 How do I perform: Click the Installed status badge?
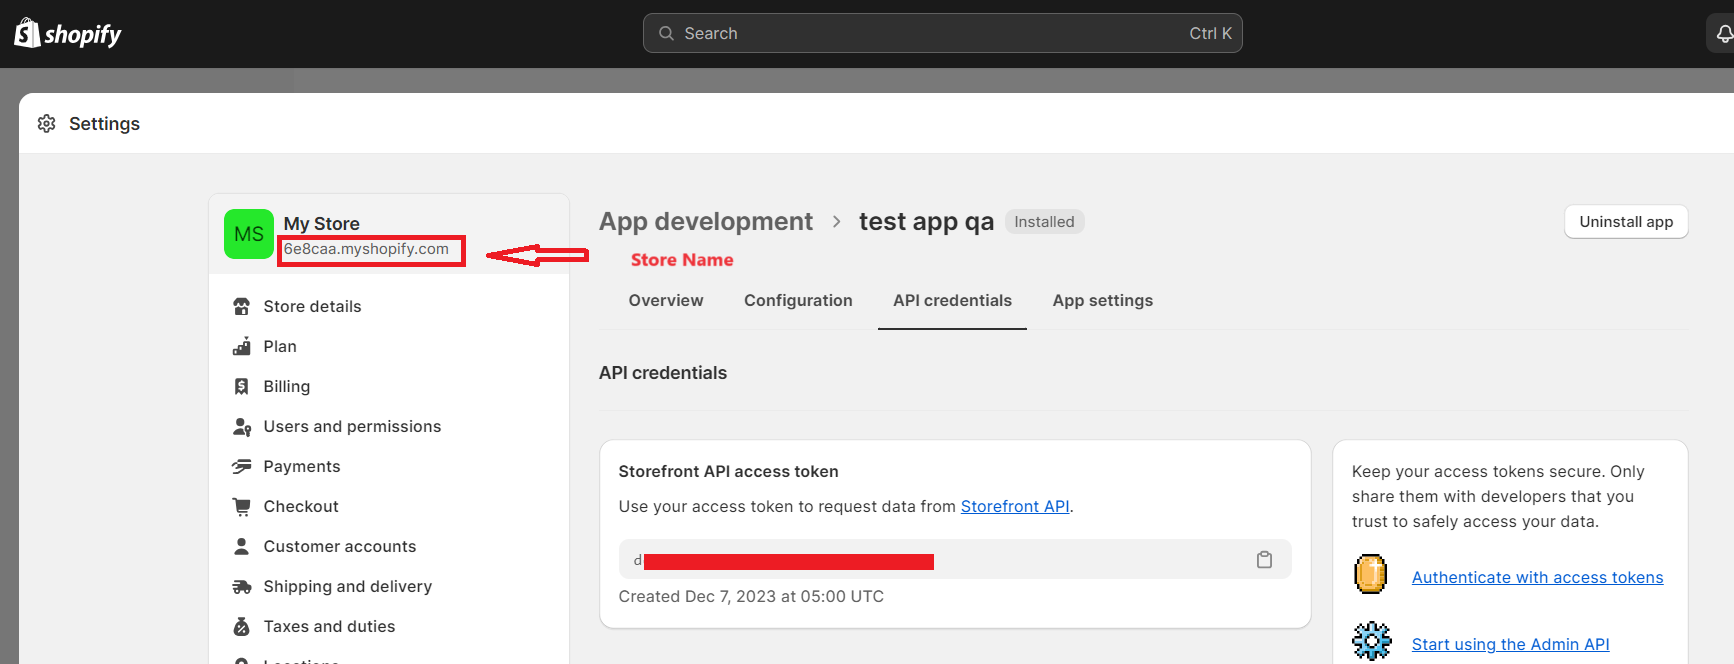[x=1044, y=222]
